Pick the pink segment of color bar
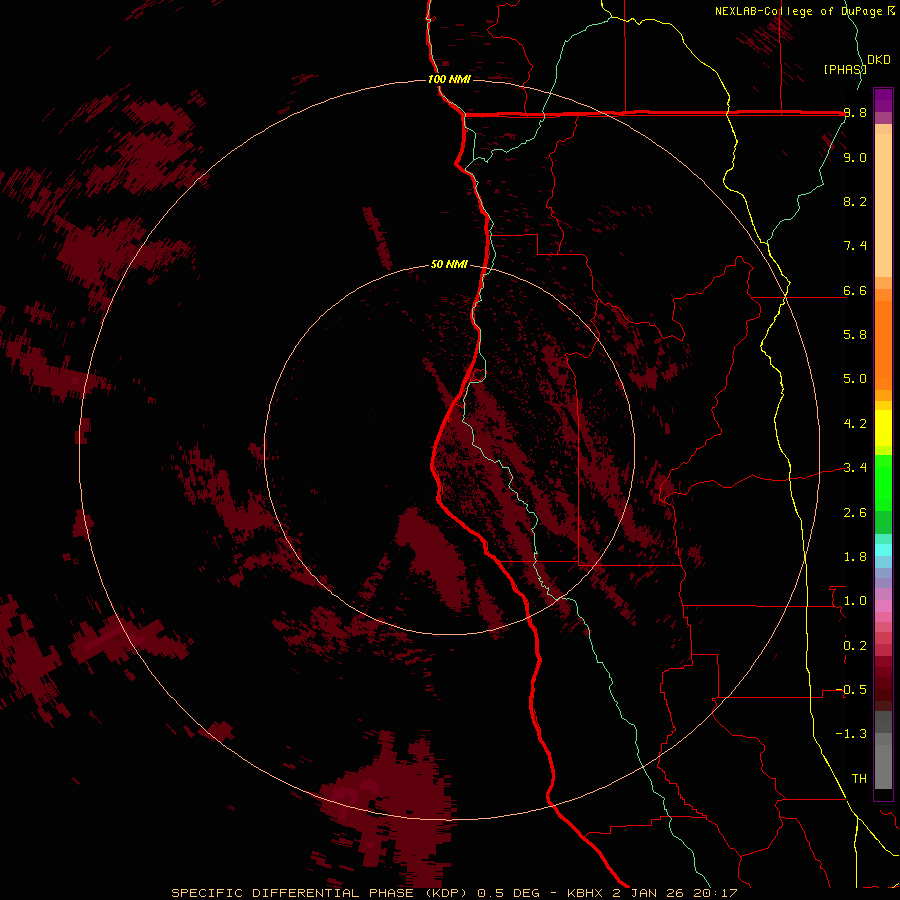 coord(883,606)
